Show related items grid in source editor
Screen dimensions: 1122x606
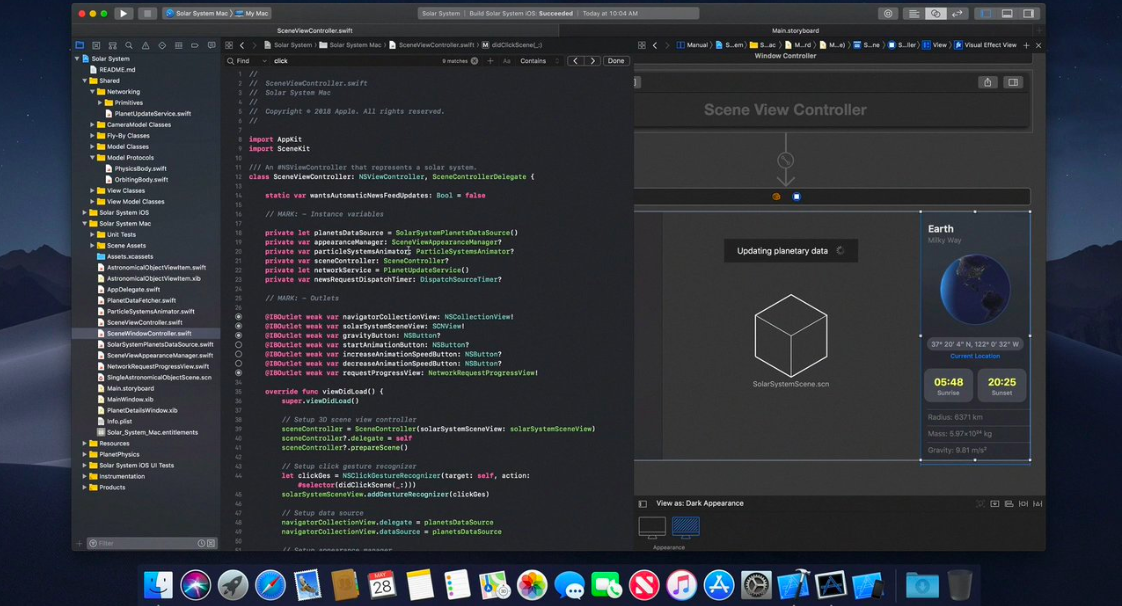click(x=229, y=45)
